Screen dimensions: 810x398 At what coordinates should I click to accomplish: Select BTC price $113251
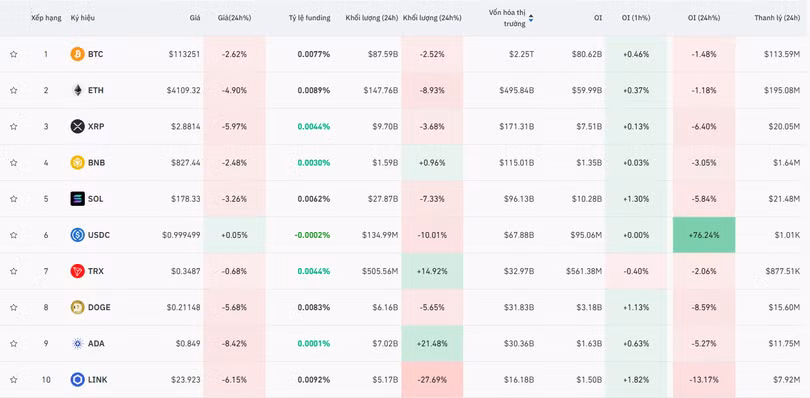click(184, 54)
